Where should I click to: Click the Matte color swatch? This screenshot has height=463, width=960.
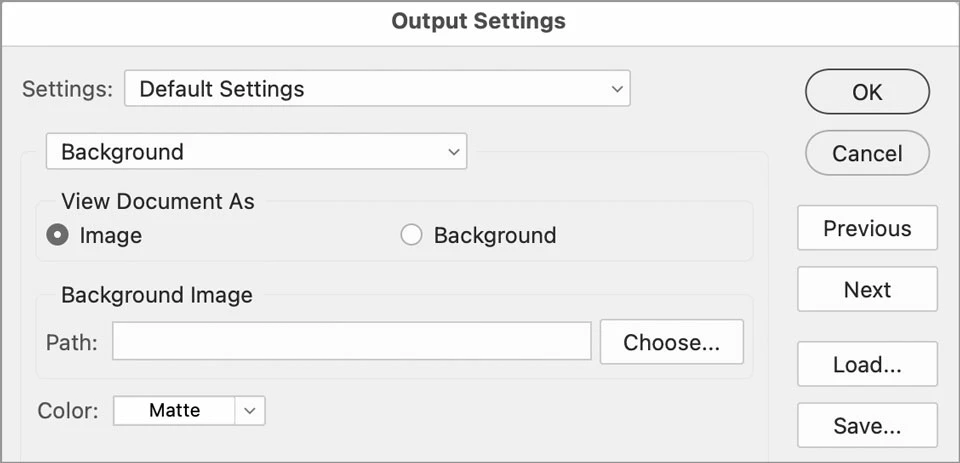[174, 410]
